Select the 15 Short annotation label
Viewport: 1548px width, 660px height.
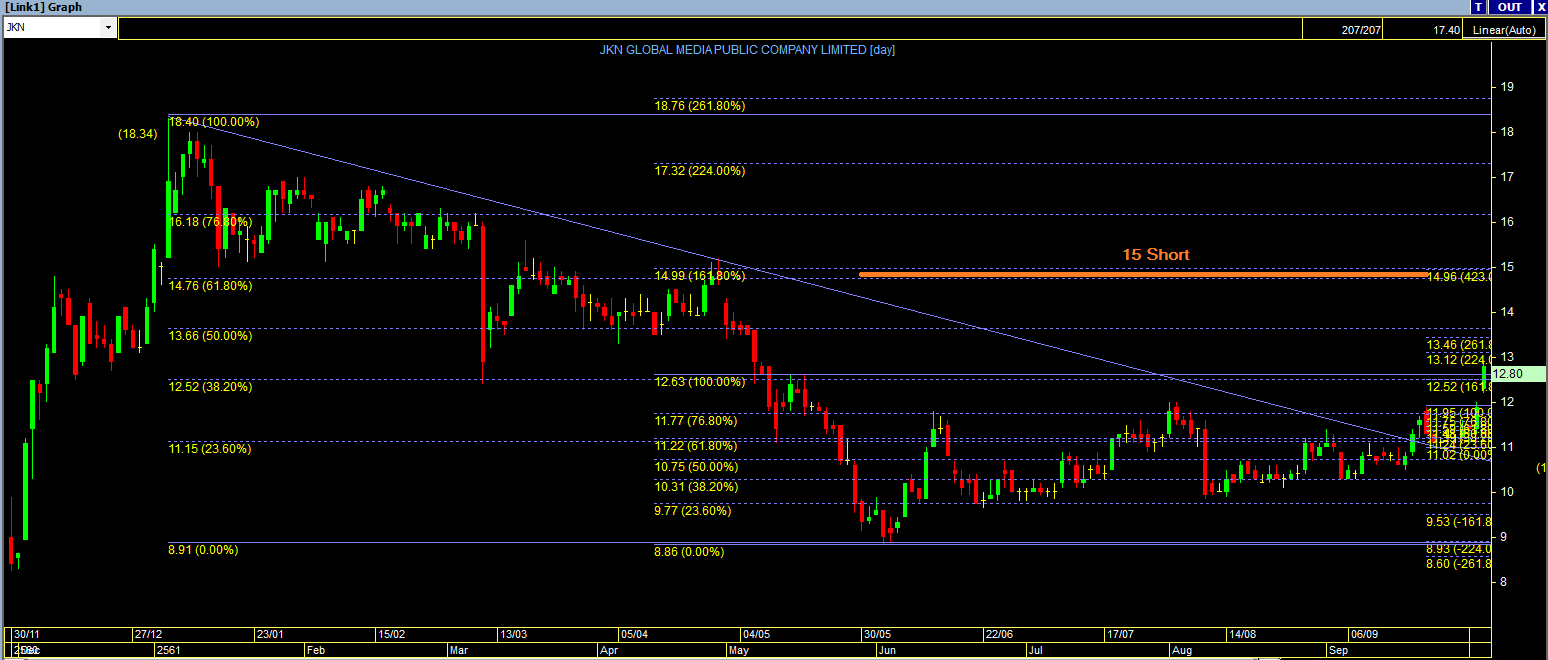click(1156, 255)
